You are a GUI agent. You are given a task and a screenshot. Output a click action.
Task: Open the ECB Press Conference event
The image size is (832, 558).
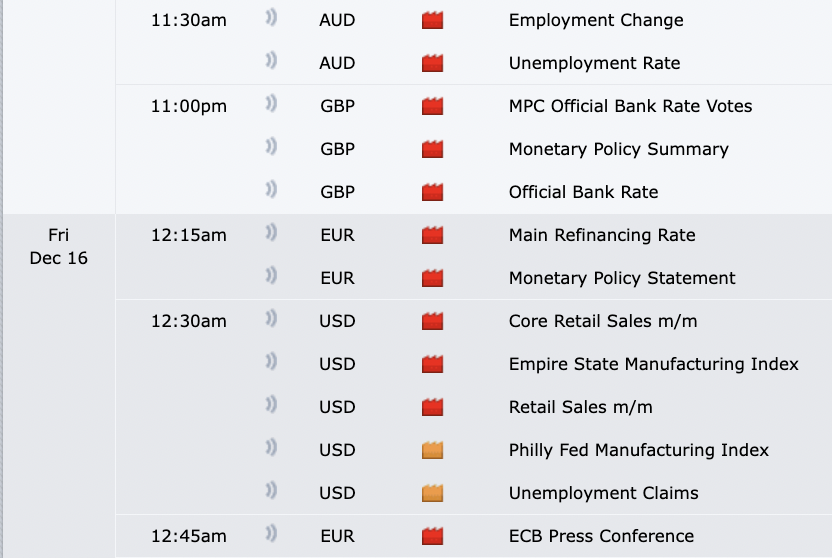coord(601,536)
